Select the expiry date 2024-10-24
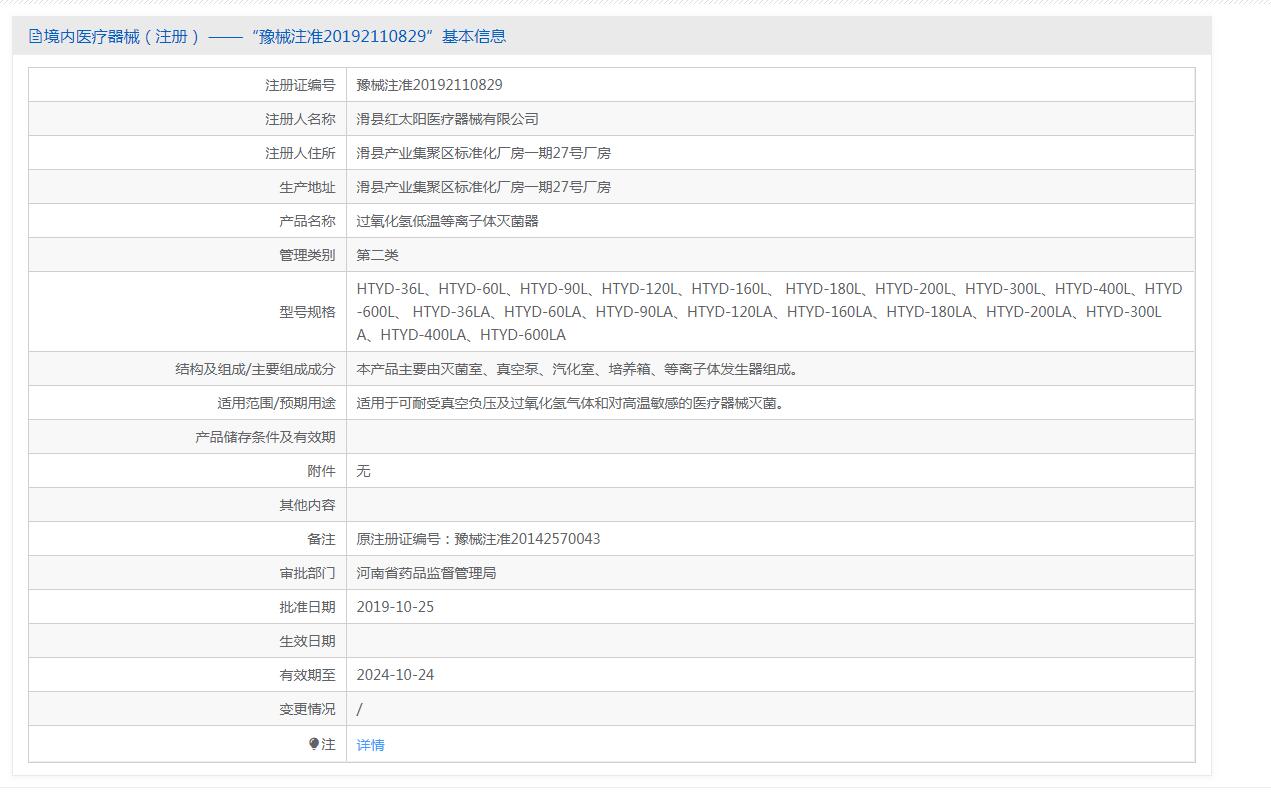 (395, 675)
